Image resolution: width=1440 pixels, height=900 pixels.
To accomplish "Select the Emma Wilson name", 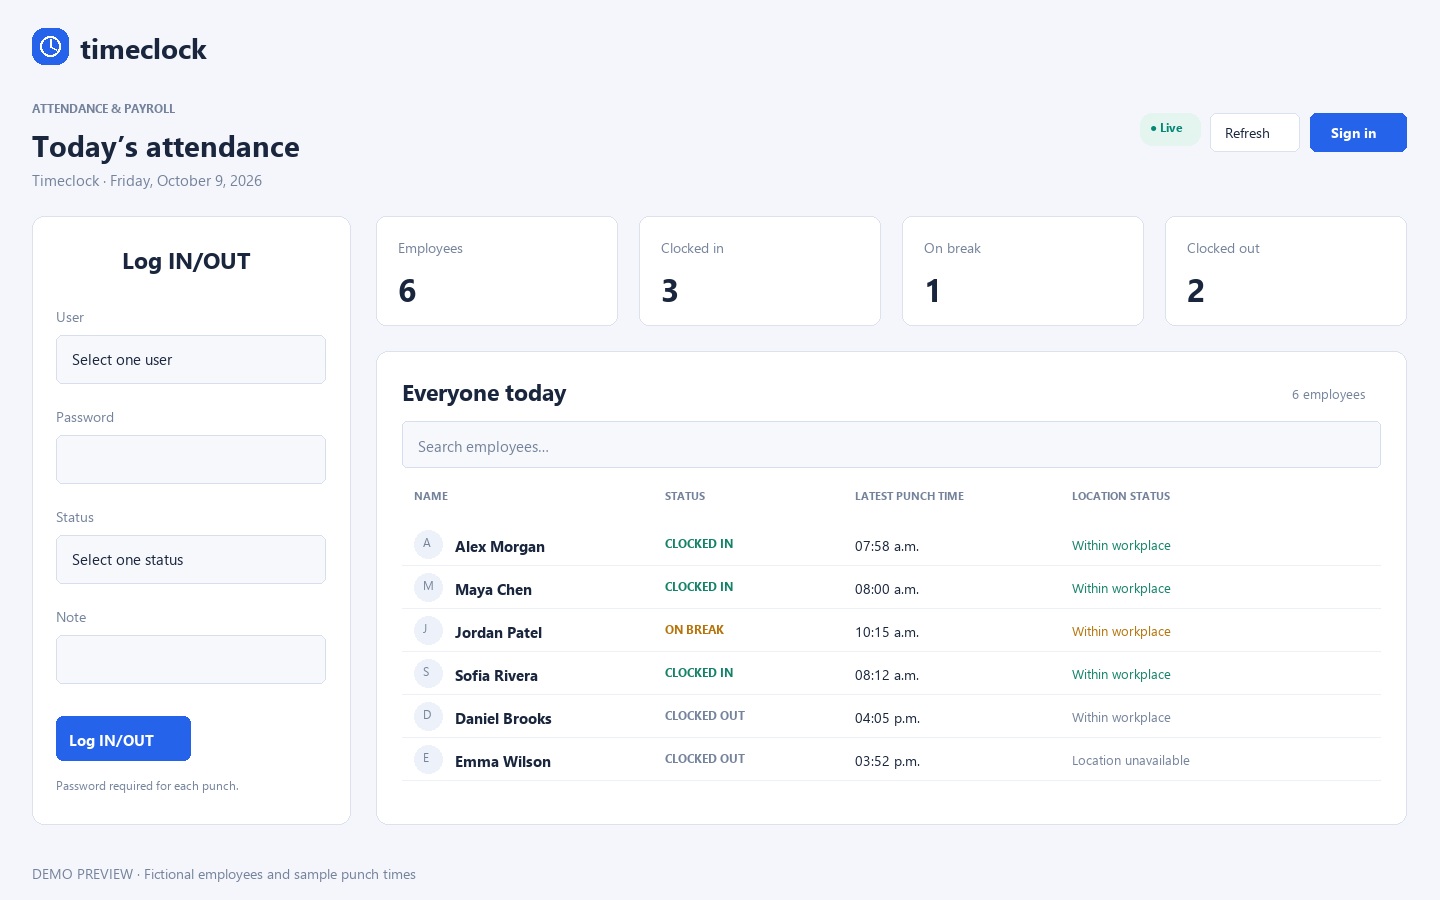I will click(503, 762).
